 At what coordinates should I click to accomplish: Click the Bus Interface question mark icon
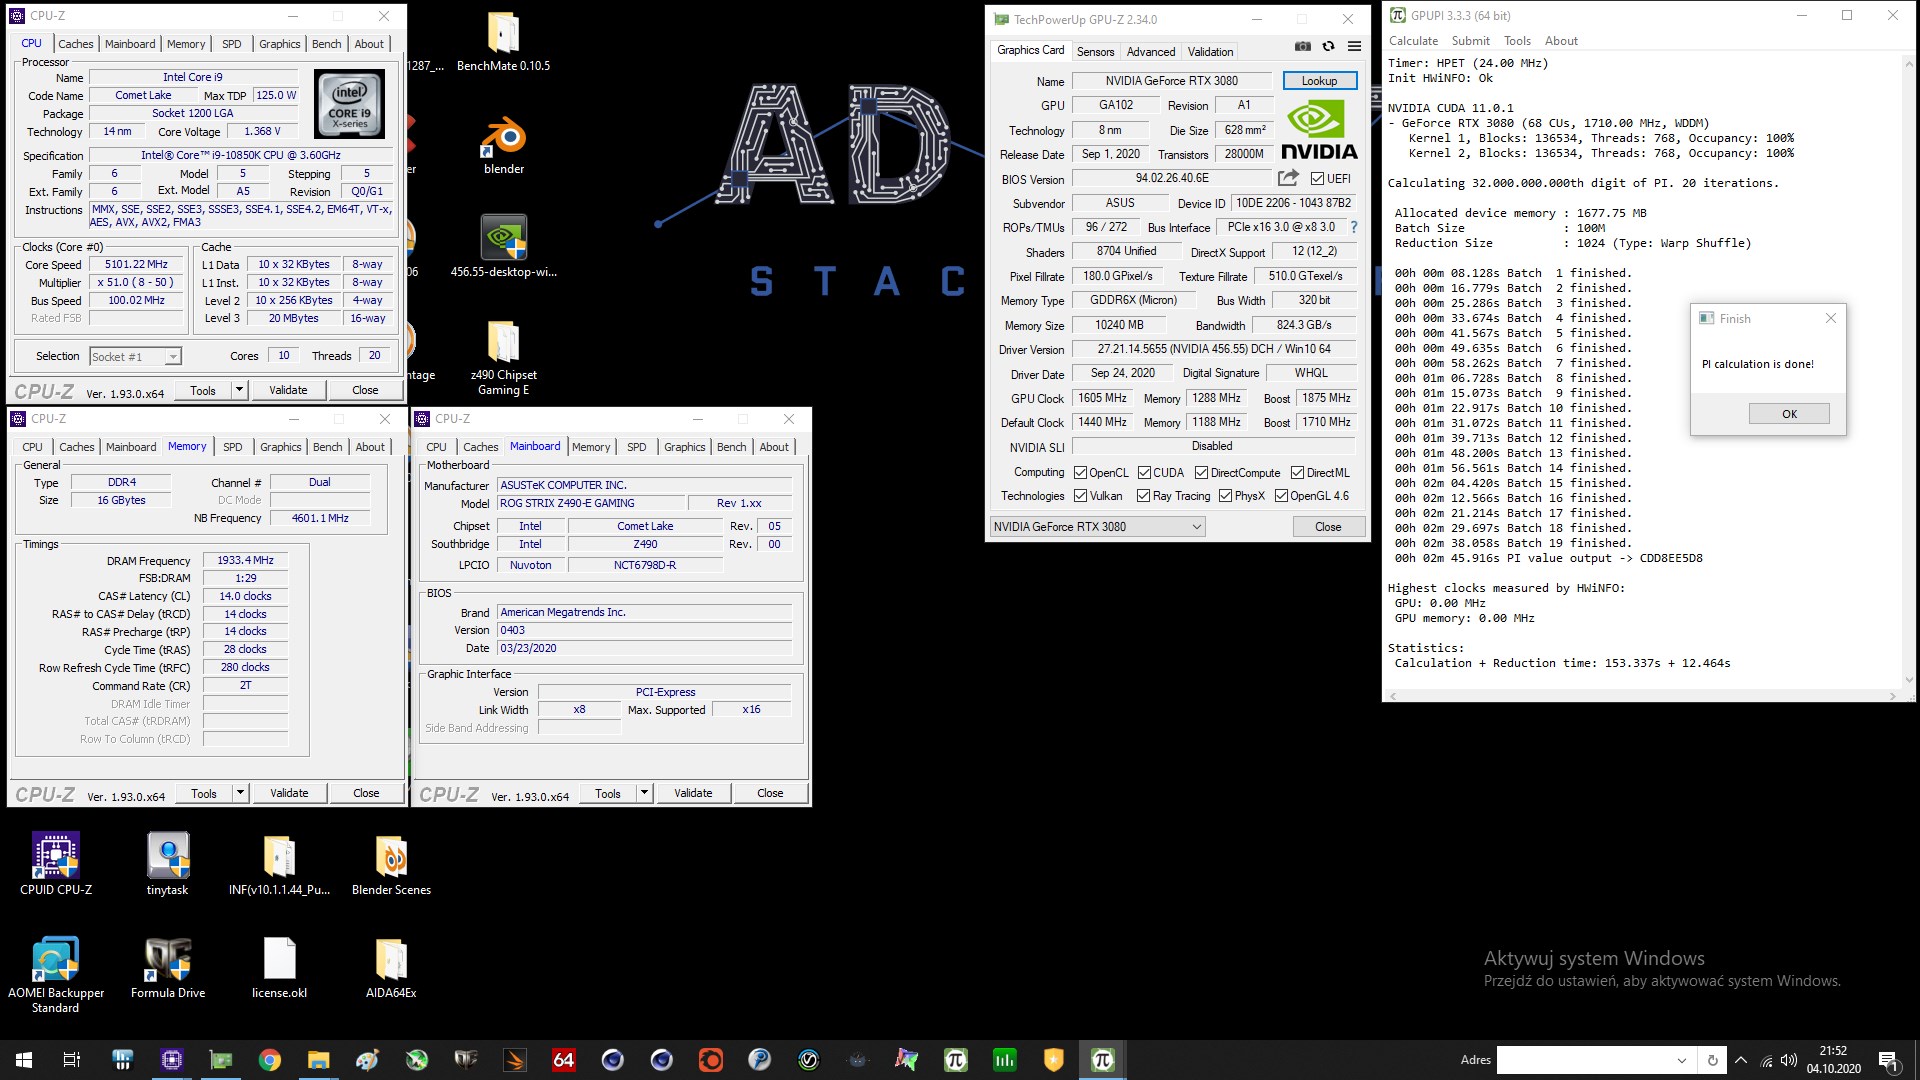[1354, 227]
